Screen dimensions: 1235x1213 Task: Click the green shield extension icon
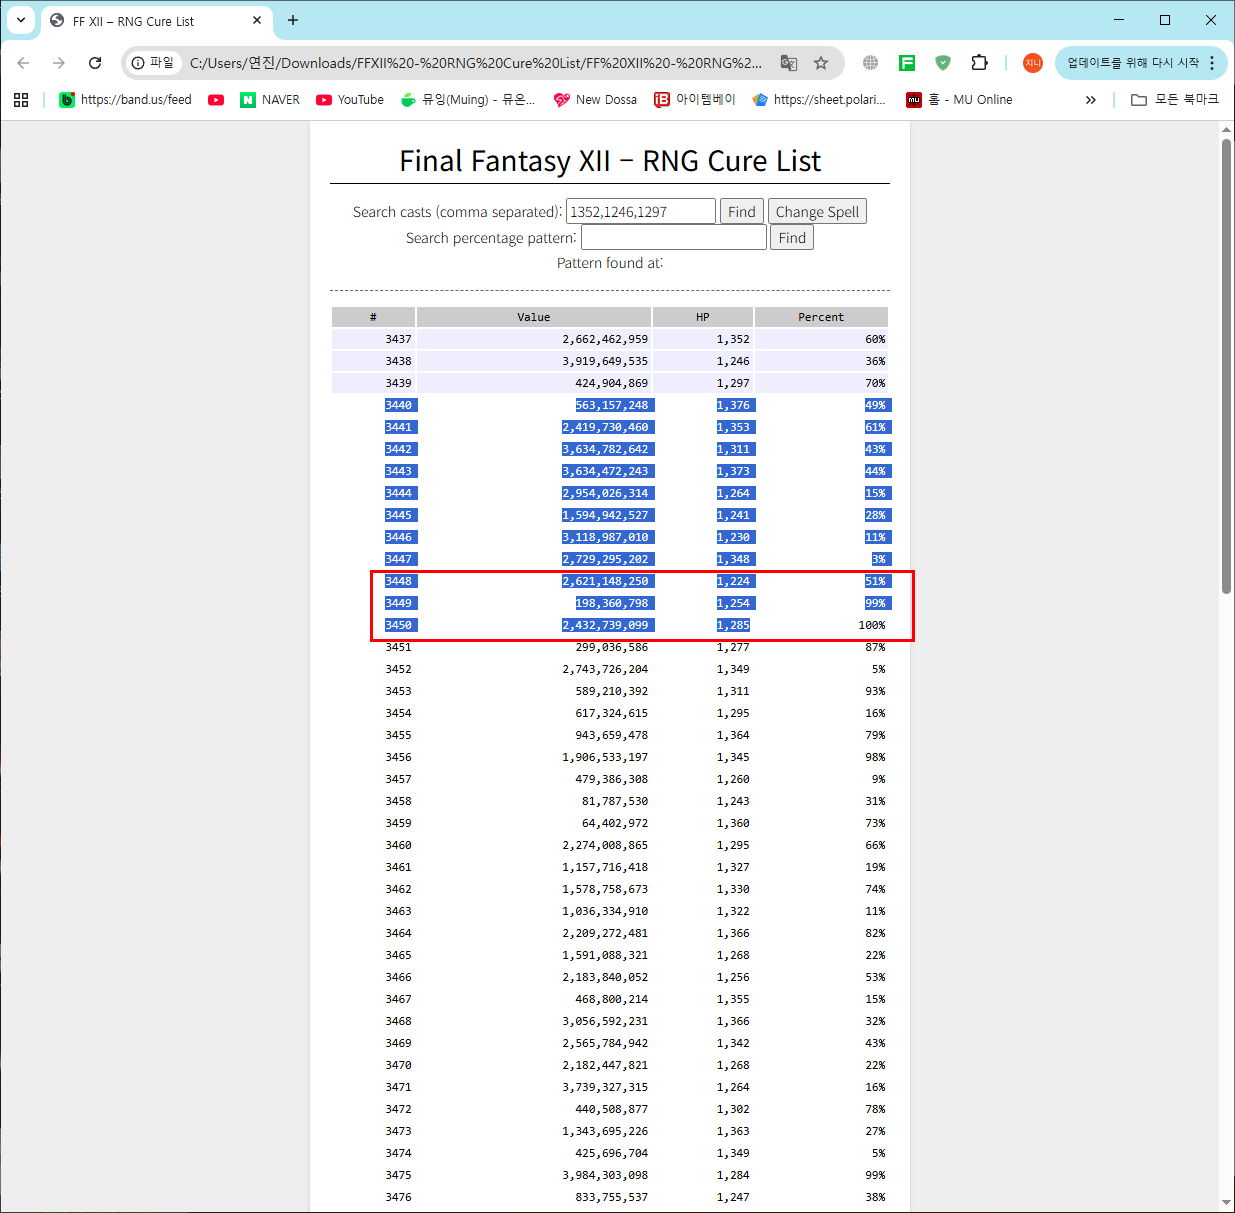point(942,63)
